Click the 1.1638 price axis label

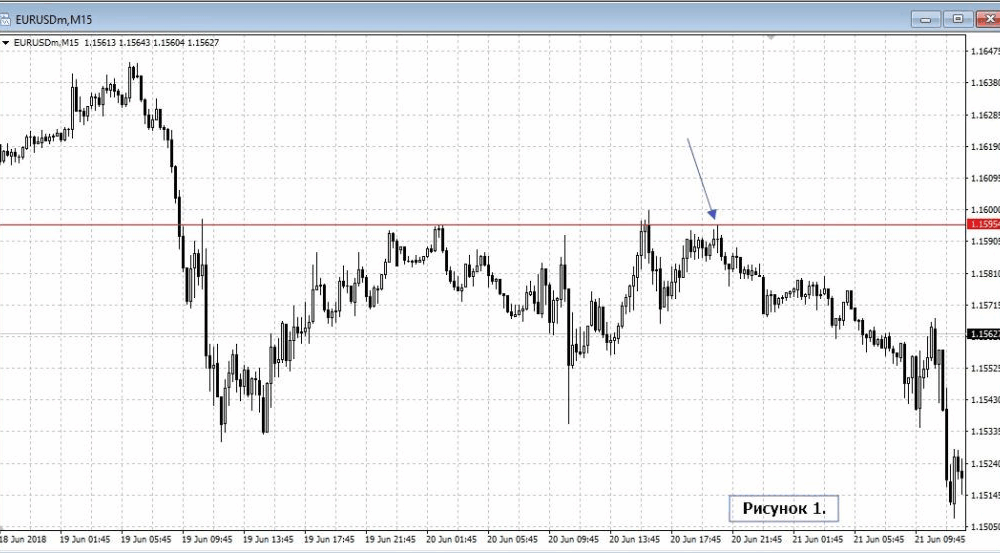[985, 83]
